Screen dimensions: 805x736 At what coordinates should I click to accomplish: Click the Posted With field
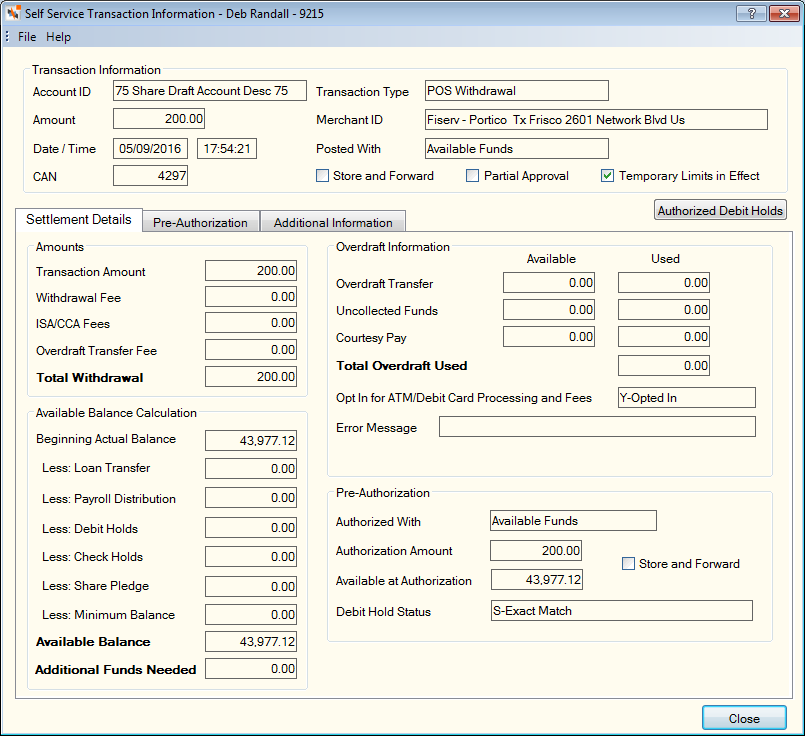[x=516, y=149]
